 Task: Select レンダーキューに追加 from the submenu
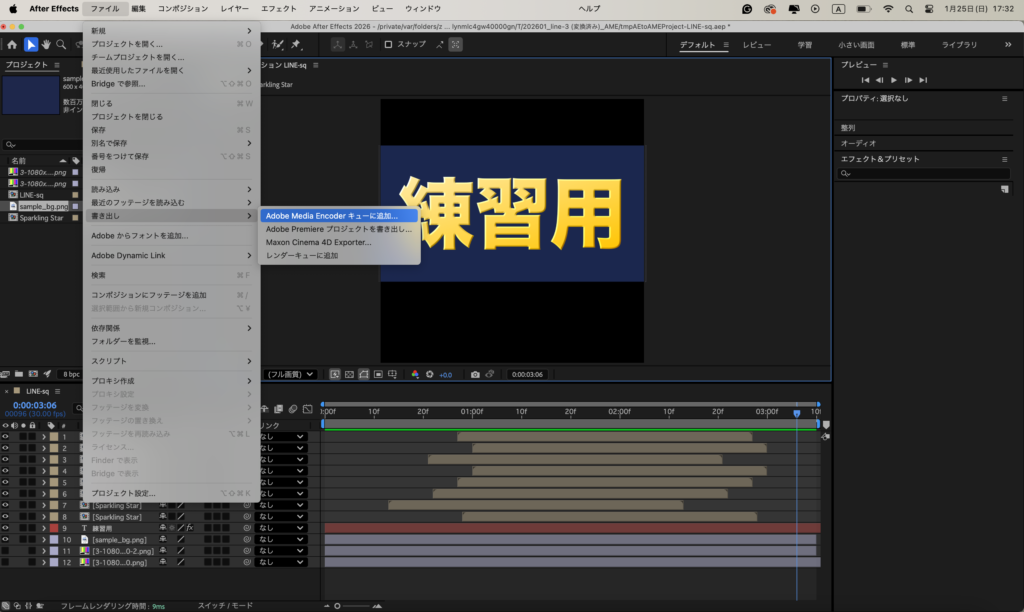(x=301, y=256)
